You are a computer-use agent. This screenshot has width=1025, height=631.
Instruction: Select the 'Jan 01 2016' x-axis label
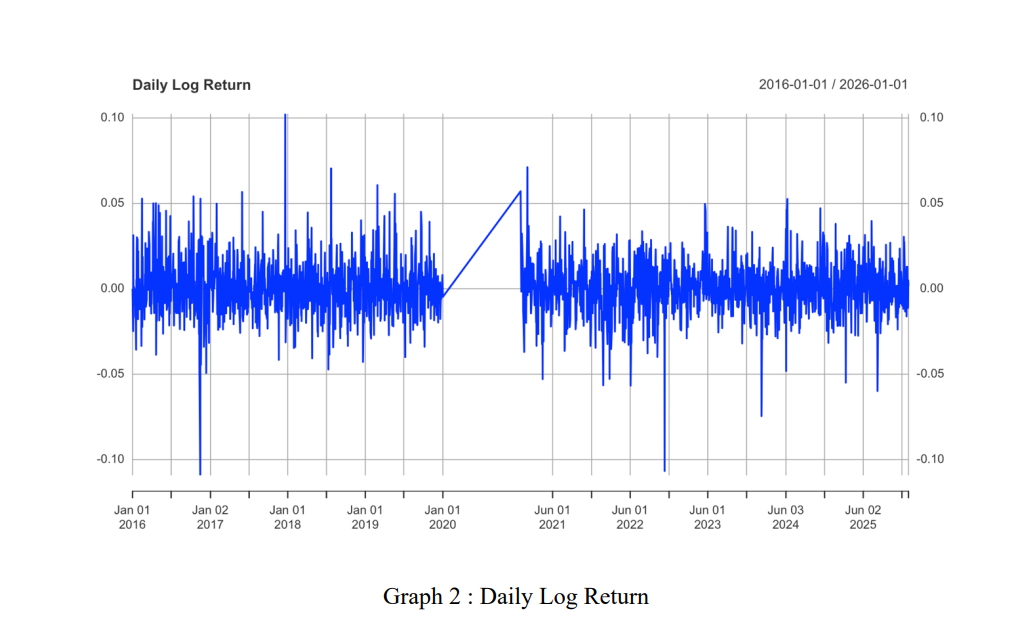132,517
